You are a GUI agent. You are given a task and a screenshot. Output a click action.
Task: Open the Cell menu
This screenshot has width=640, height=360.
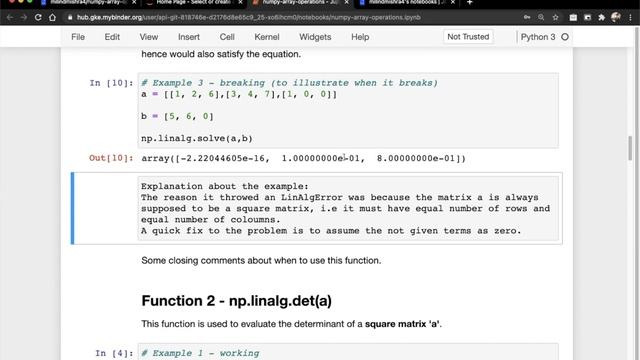point(227,37)
